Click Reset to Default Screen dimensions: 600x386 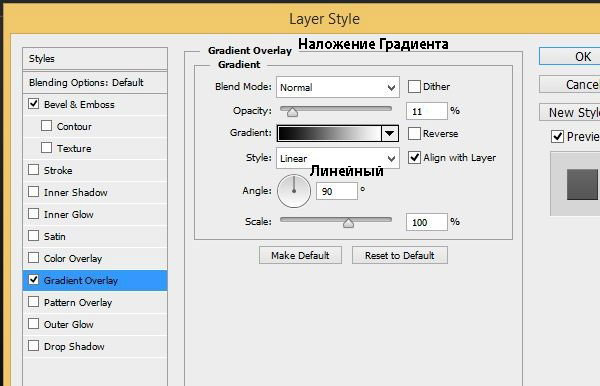click(400, 255)
